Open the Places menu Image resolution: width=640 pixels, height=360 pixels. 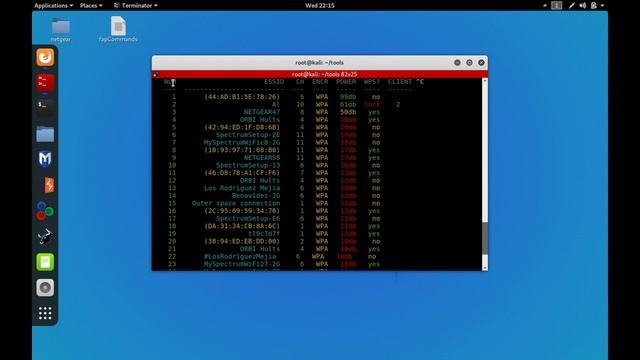point(91,5)
